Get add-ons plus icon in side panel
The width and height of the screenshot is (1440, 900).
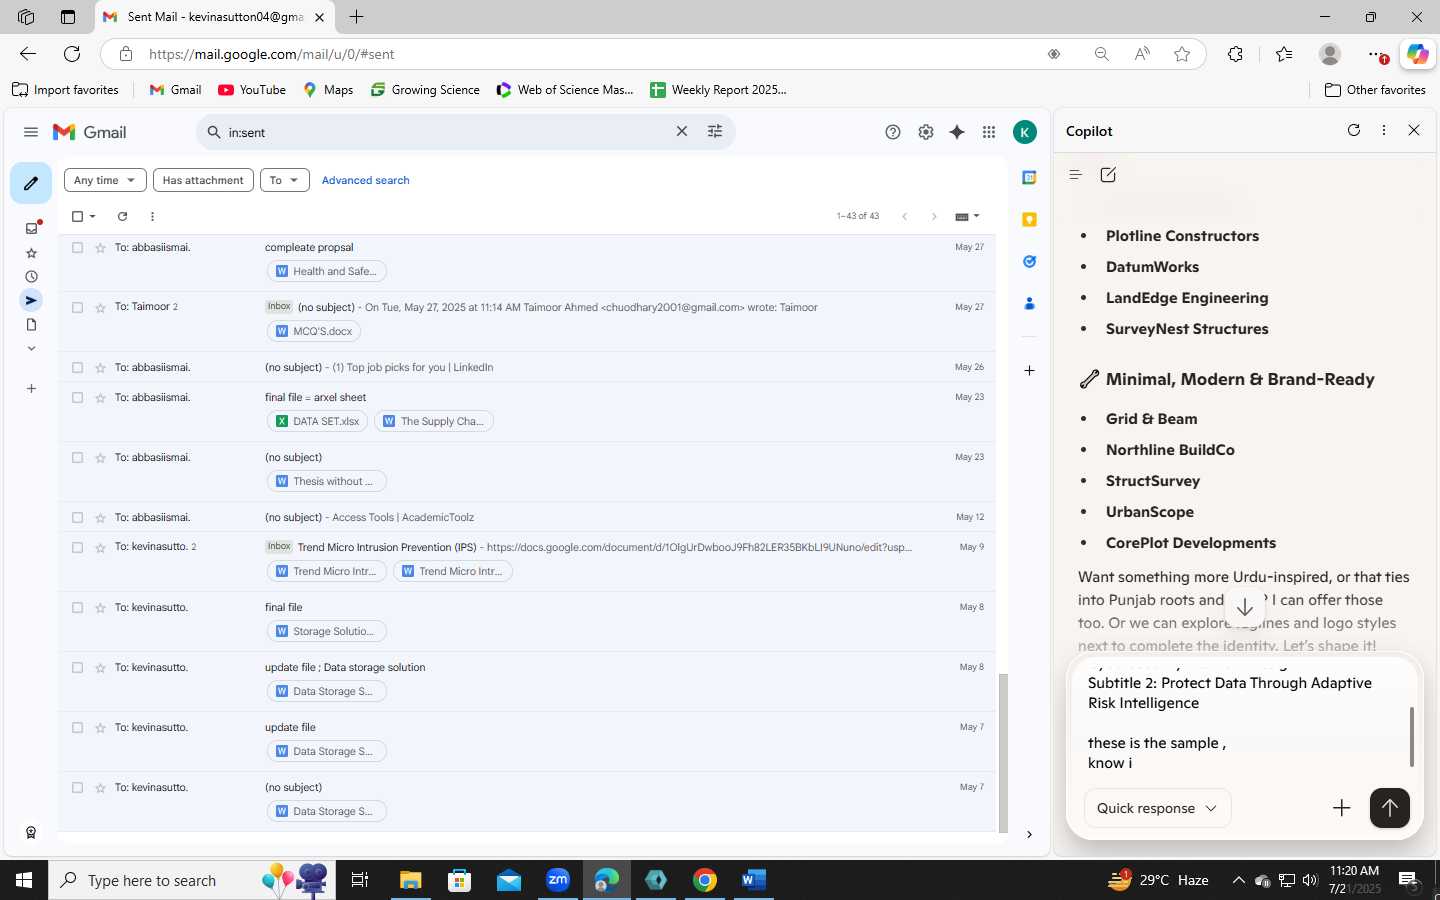(x=1029, y=370)
